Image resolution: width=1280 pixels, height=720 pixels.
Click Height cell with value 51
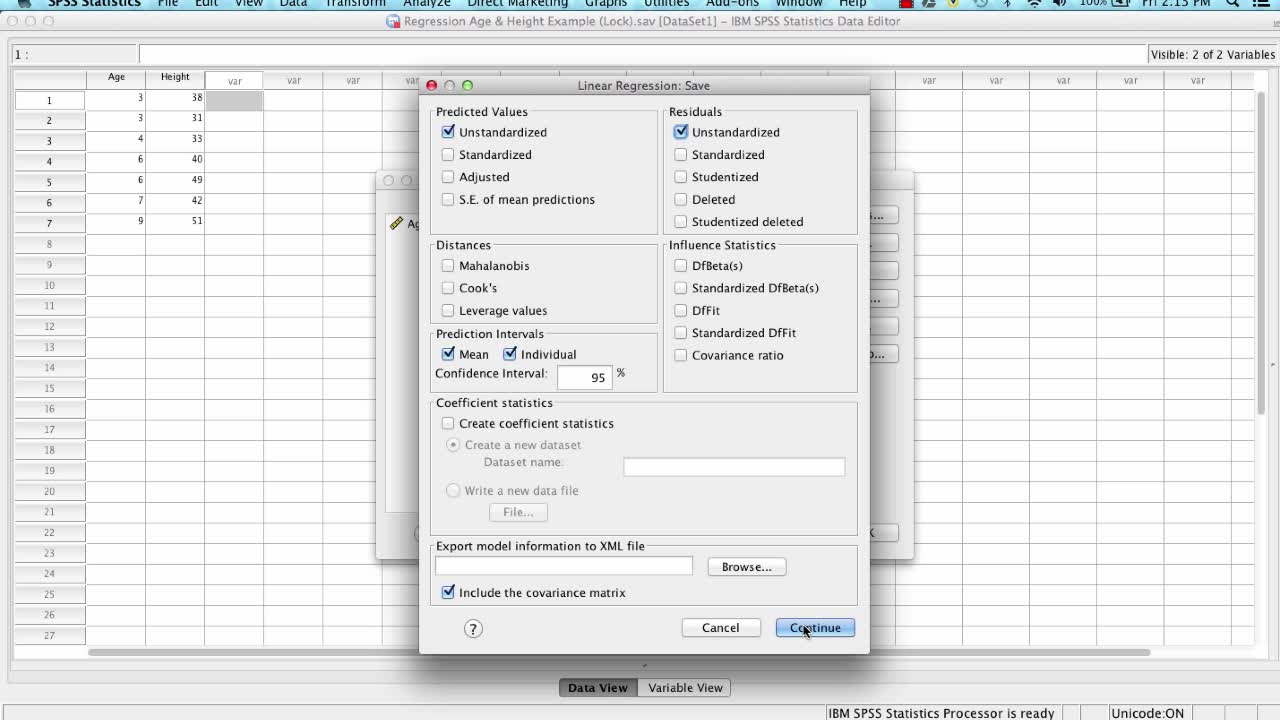175,222
